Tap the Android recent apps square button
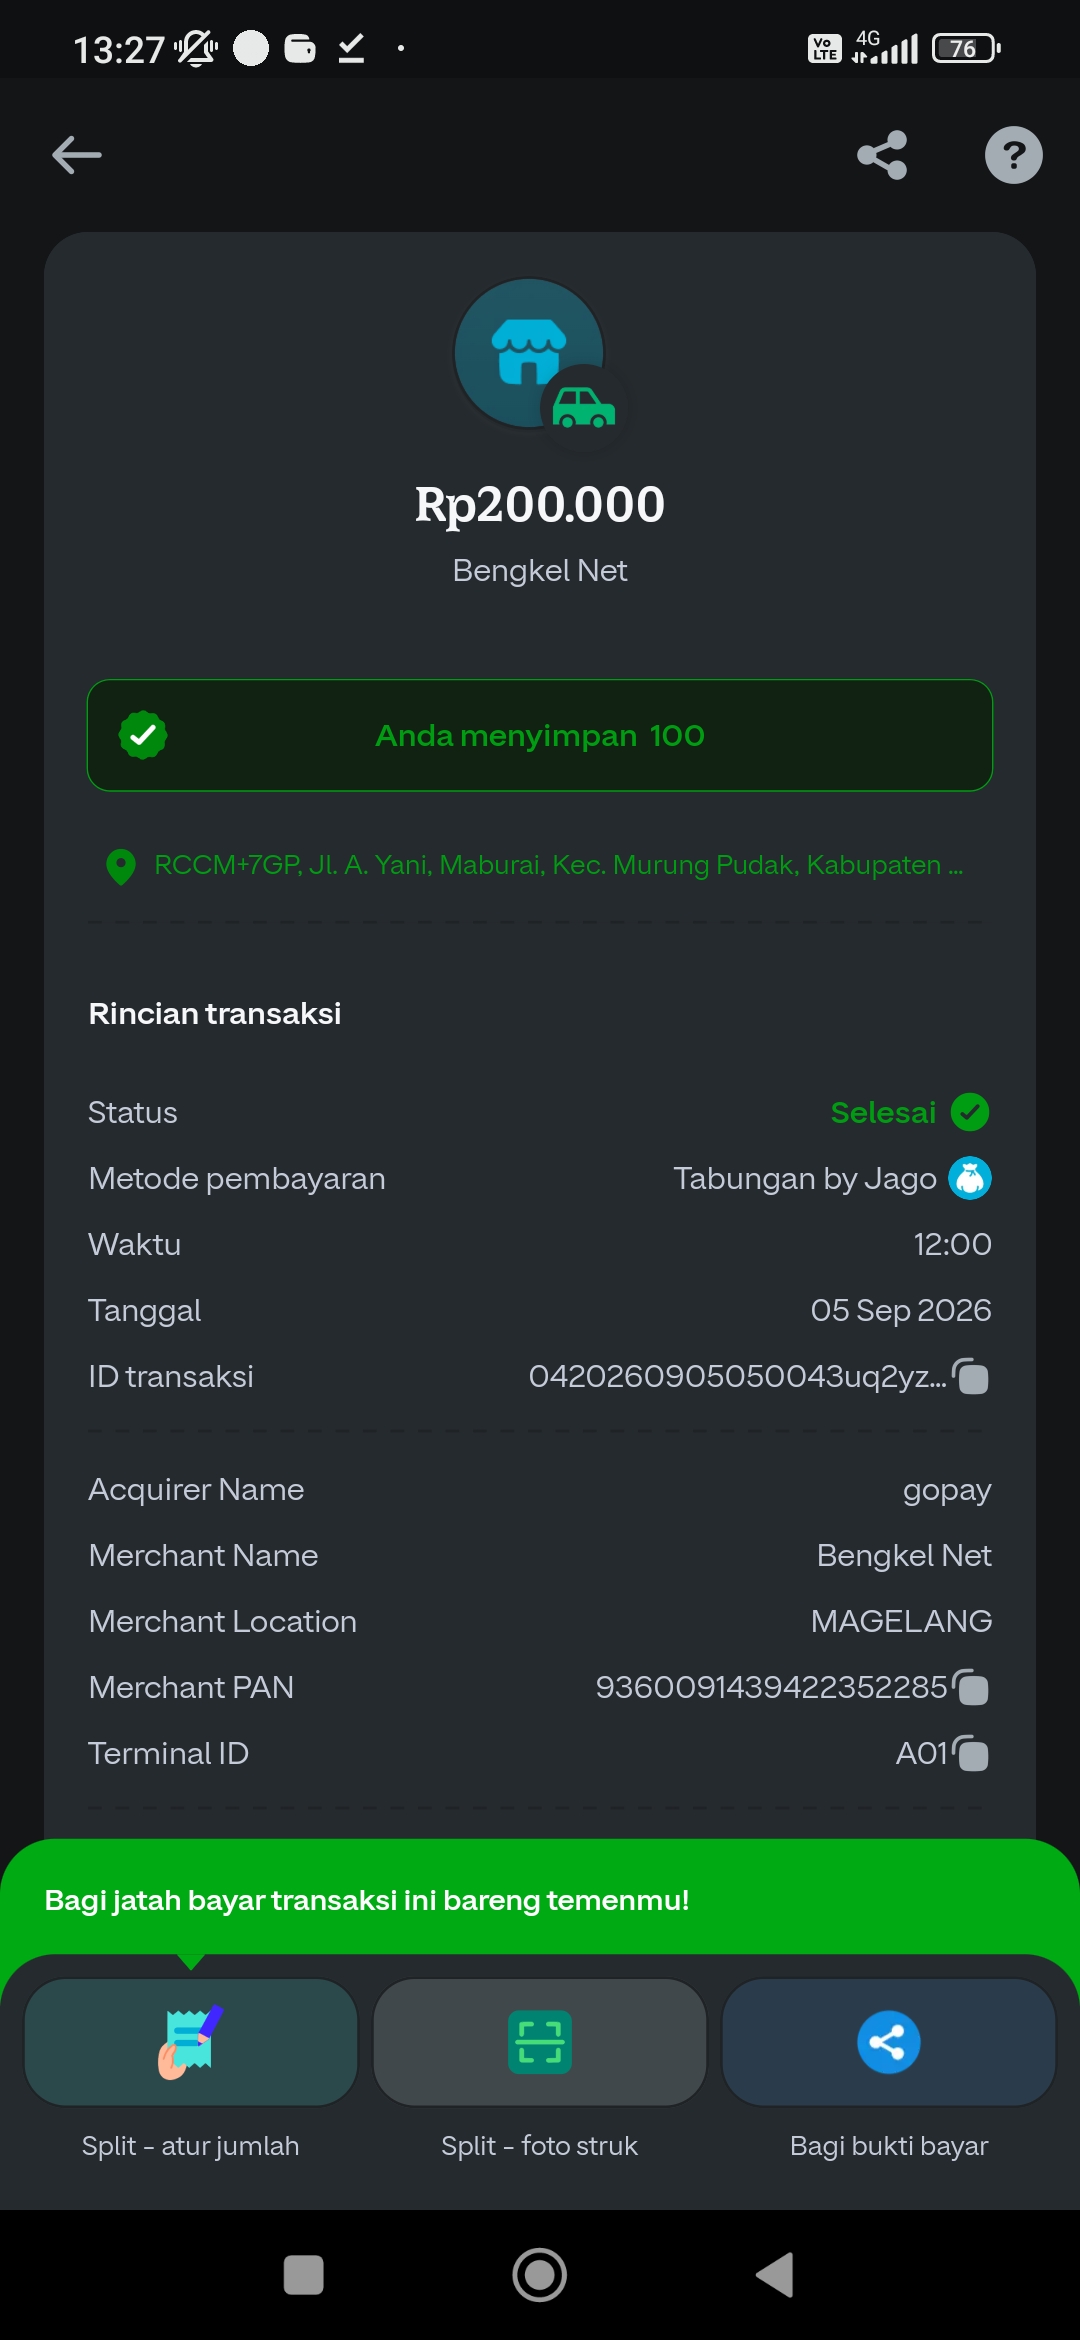The width and height of the screenshot is (1080, 2340). point(303,2275)
